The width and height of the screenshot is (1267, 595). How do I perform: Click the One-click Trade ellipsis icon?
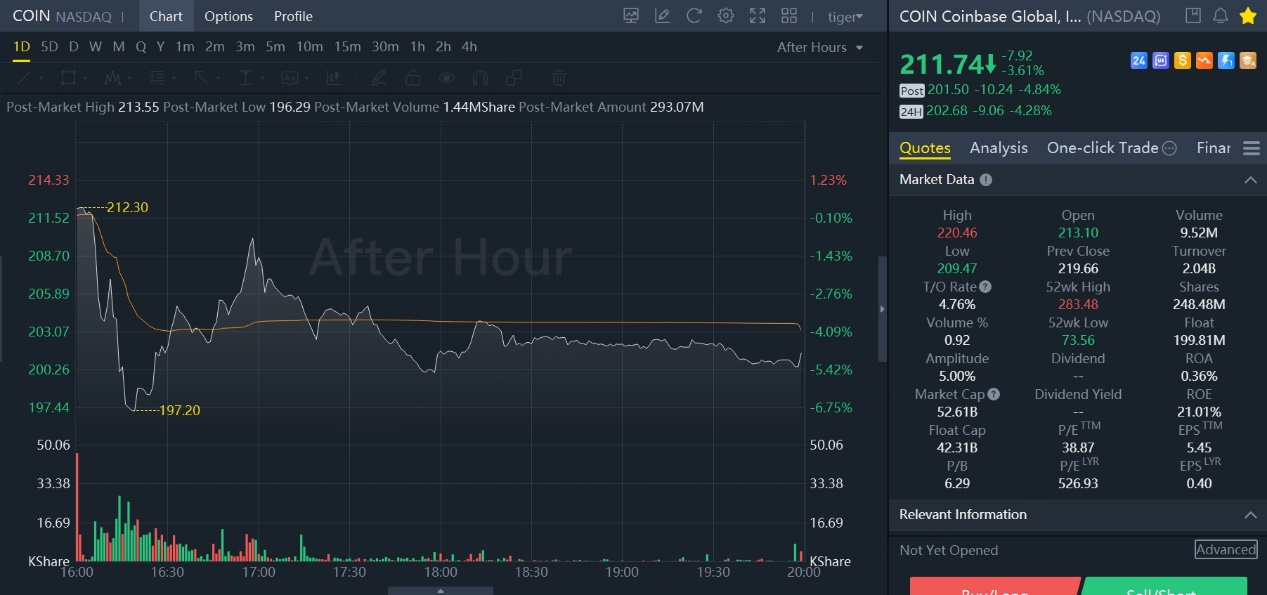click(1169, 148)
